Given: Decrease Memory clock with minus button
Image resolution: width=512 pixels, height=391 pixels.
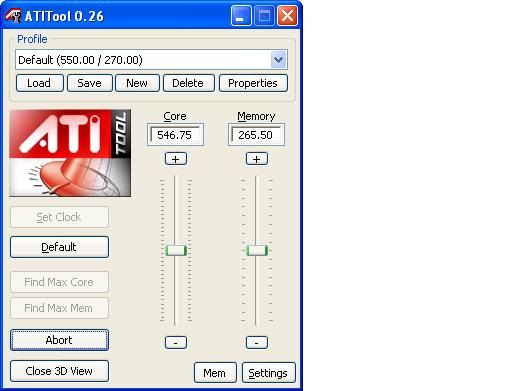Looking at the screenshot, I should point(256,342).
